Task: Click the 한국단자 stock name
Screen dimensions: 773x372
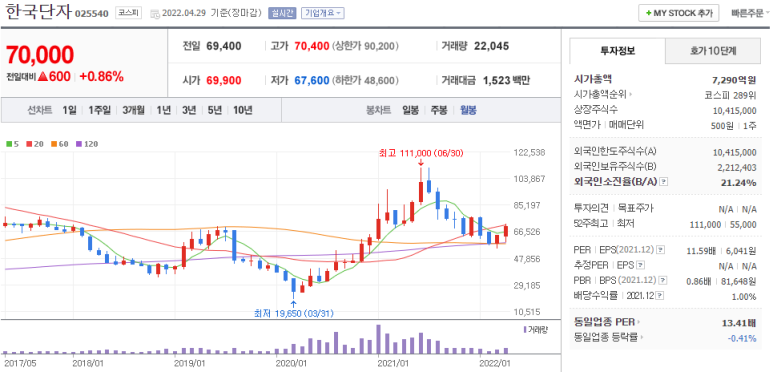Action: (38, 12)
